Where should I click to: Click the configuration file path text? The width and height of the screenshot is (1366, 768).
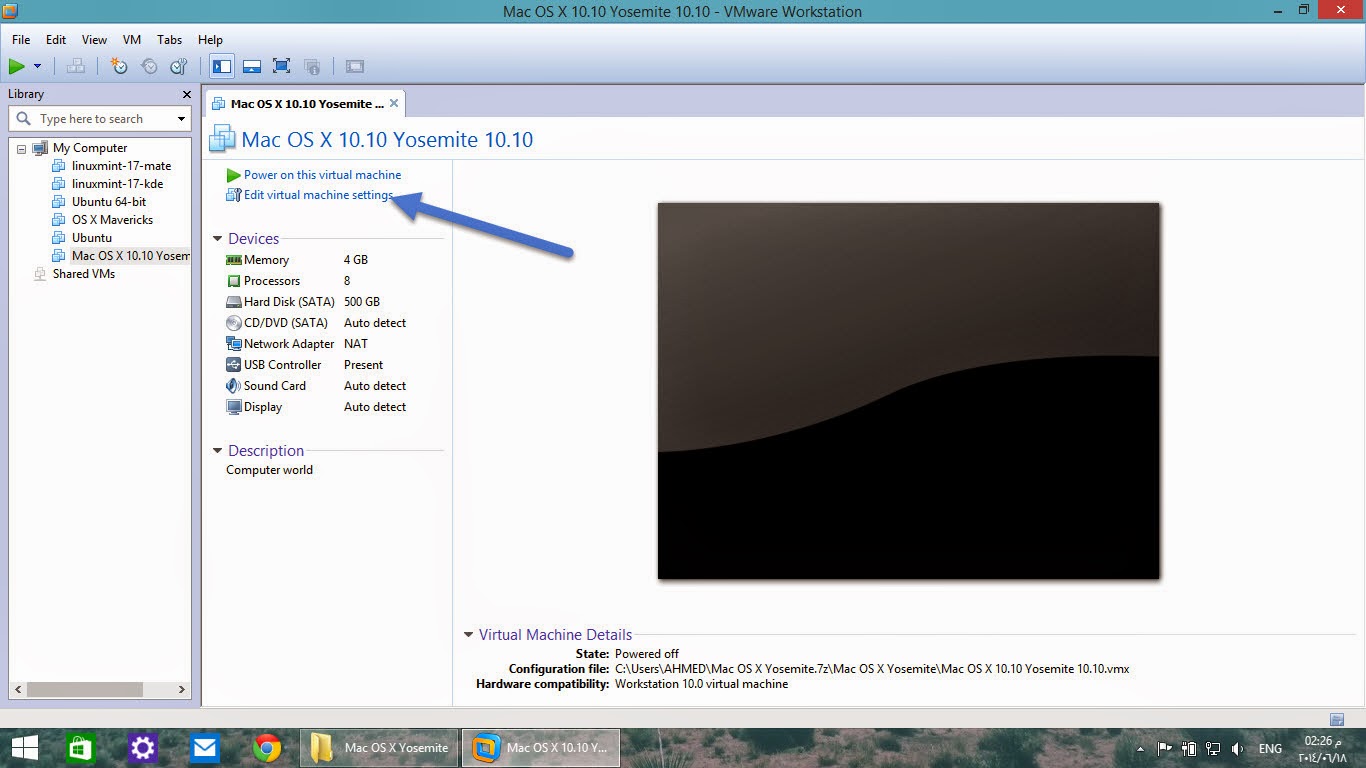click(872, 669)
